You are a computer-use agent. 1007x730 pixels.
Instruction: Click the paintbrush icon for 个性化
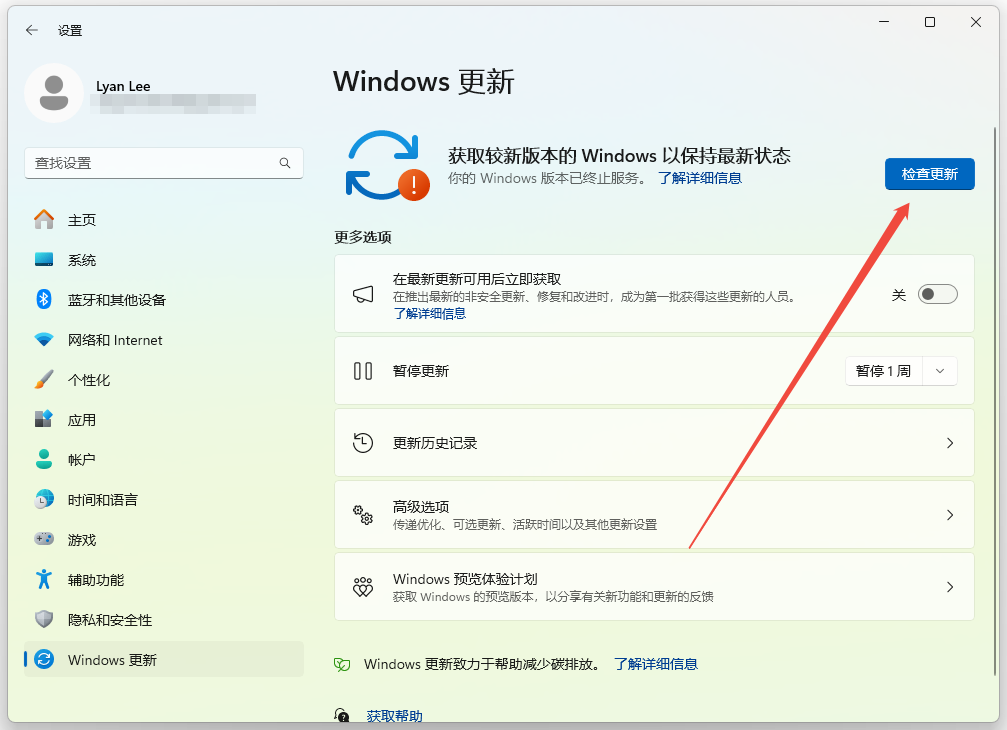[x=44, y=379]
